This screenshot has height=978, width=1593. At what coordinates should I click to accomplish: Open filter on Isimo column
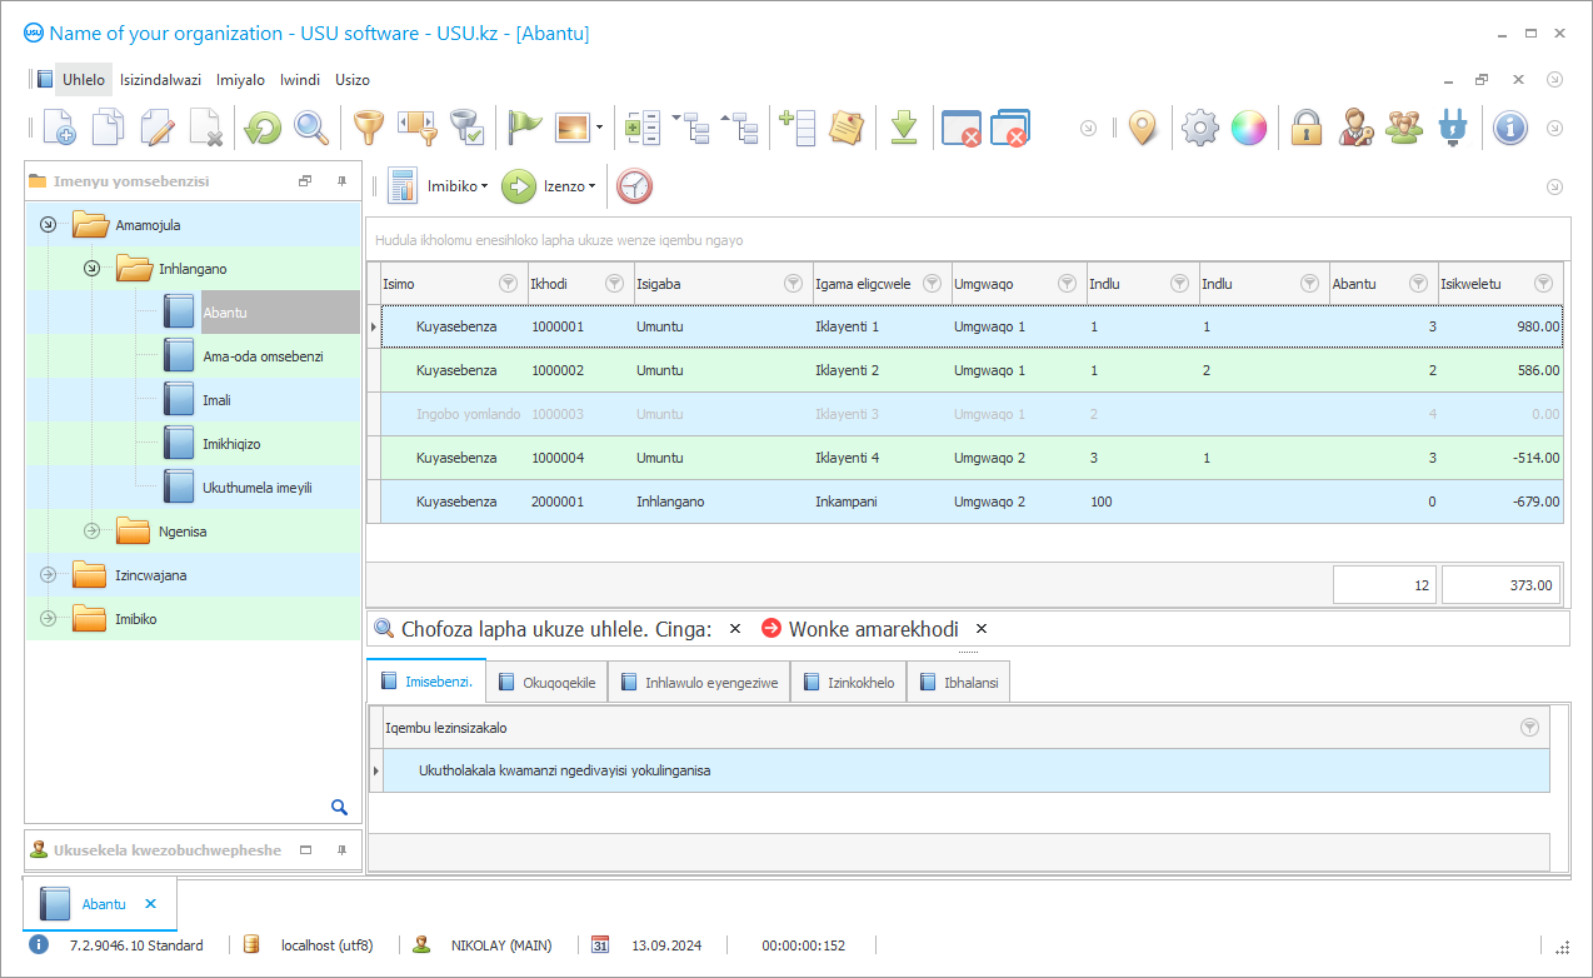[x=508, y=284]
